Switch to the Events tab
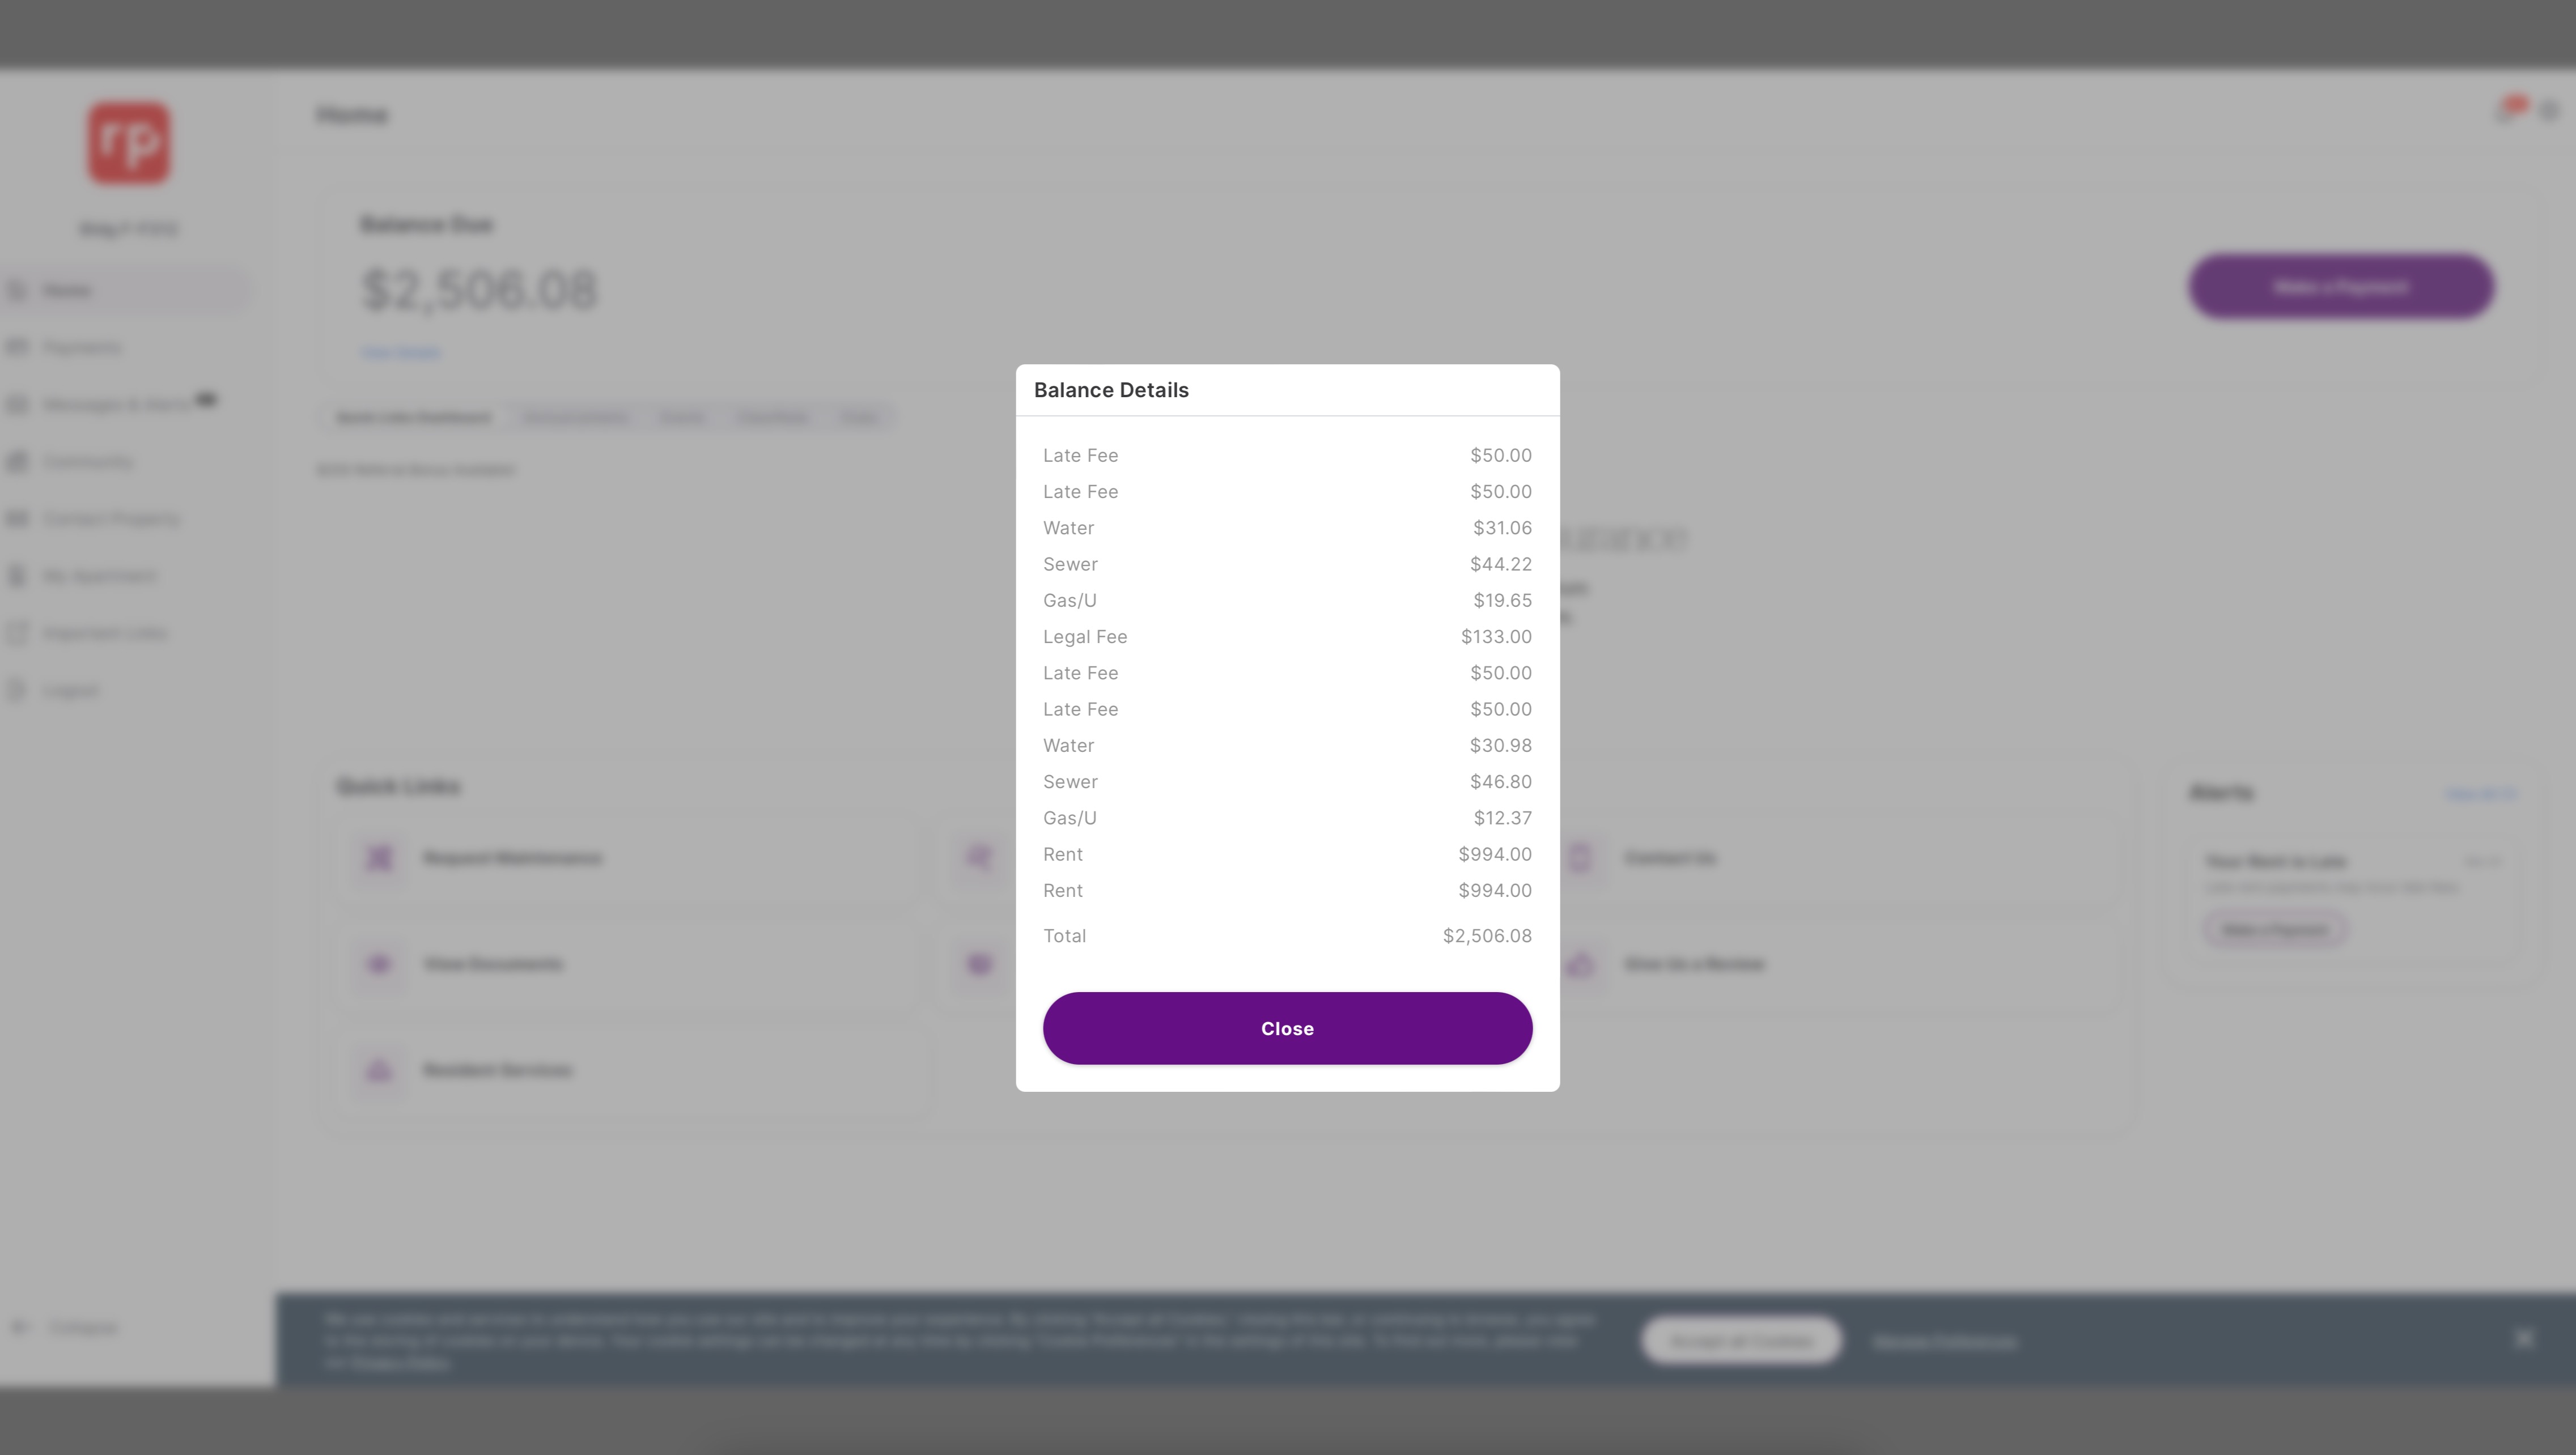Image resolution: width=2576 pixels, height=1455 pixels. click(682, 417)
